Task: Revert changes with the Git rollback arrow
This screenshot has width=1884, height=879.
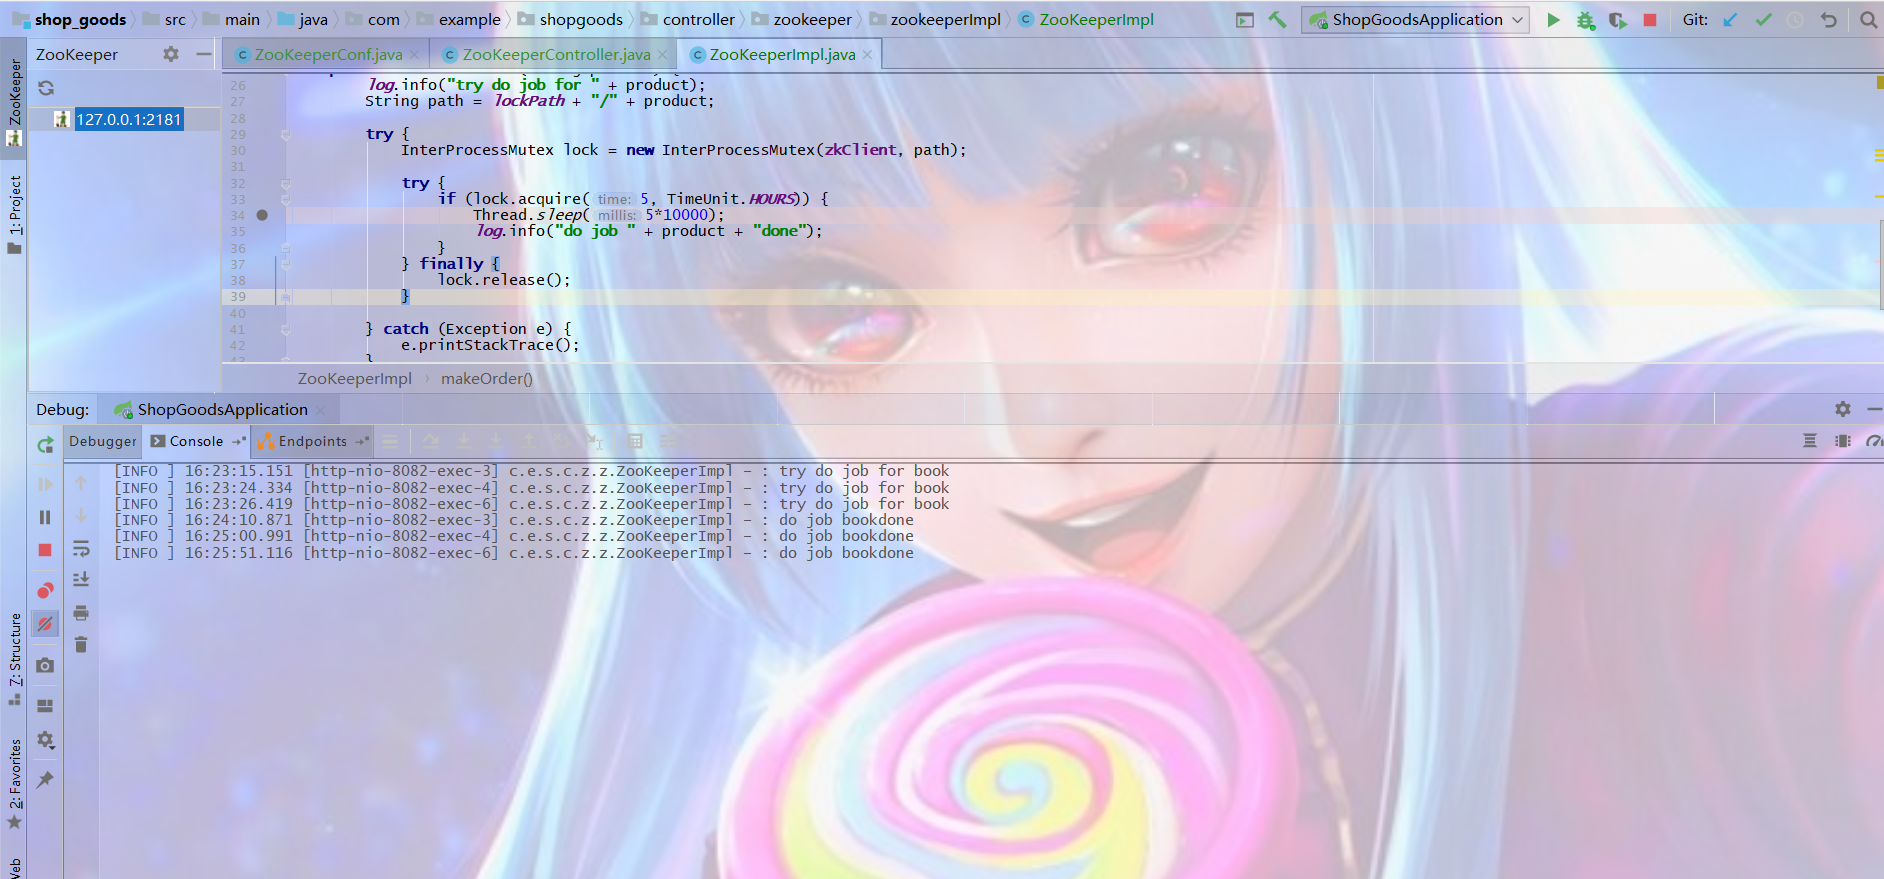Action: 1828,19
